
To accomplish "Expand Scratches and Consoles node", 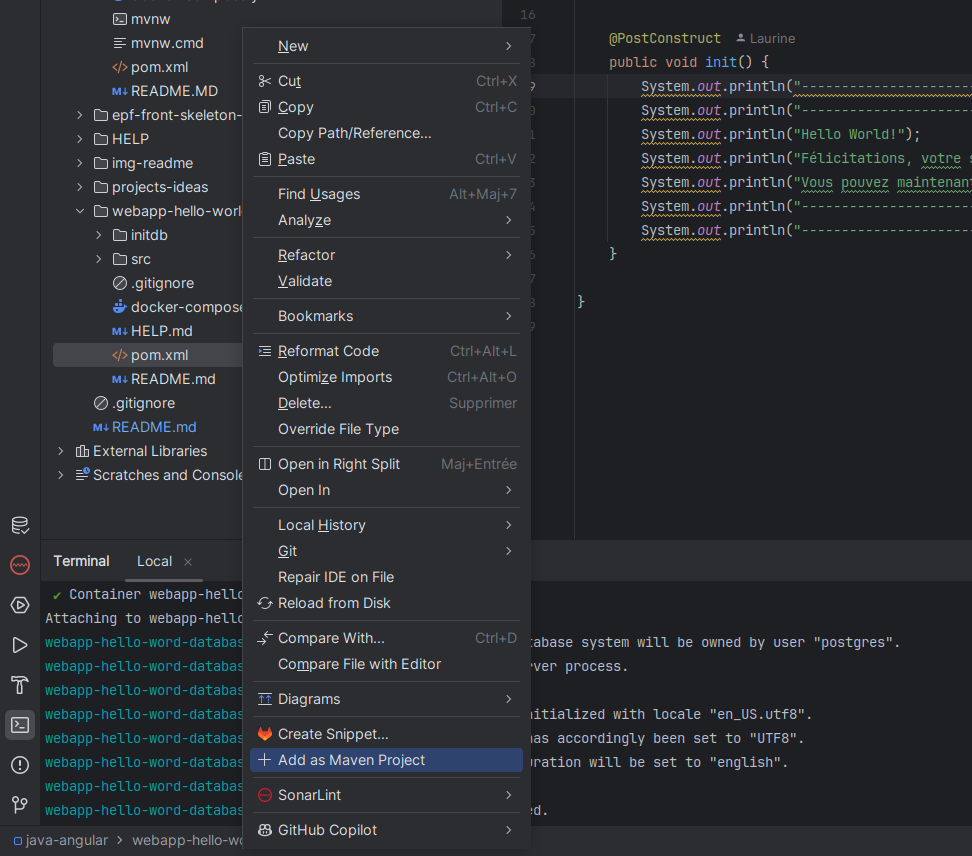I will pos(60,475).
